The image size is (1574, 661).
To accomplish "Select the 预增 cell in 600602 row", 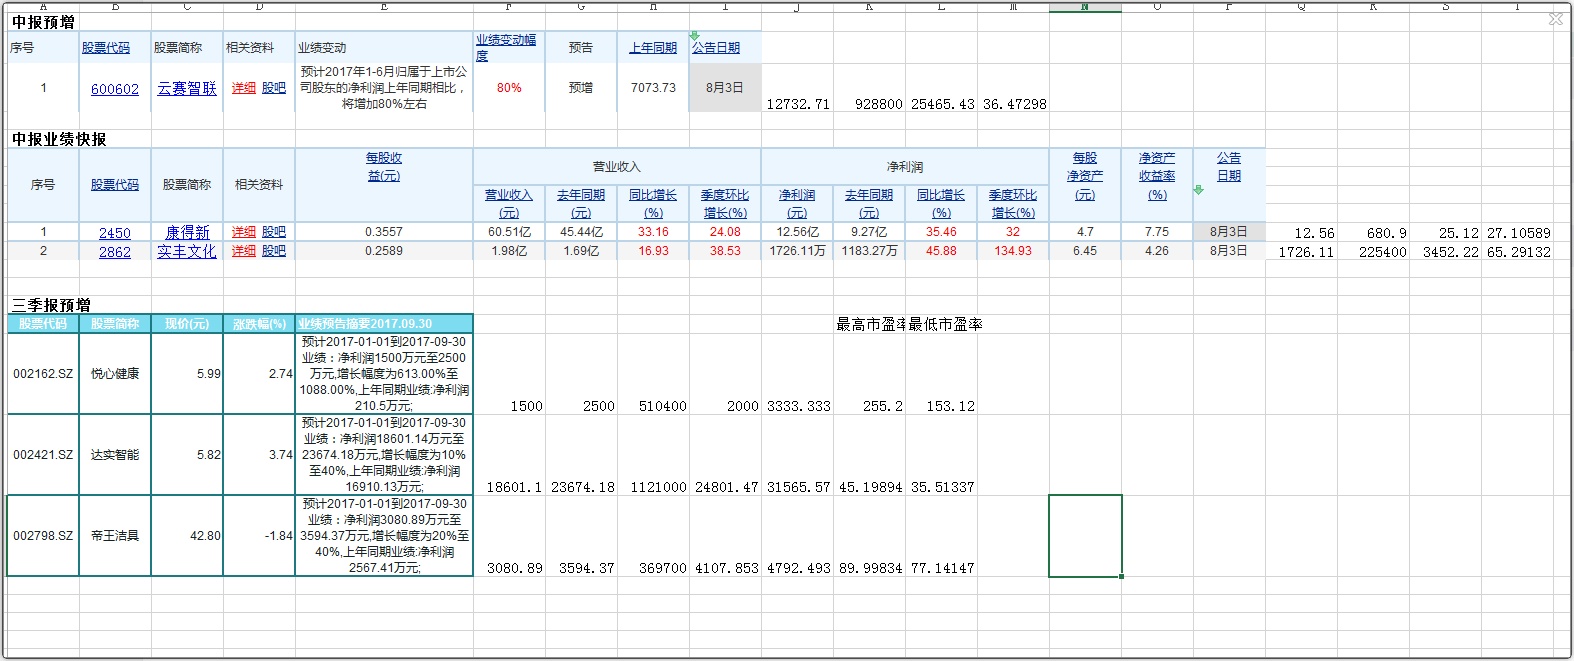I will pos(581,88).
